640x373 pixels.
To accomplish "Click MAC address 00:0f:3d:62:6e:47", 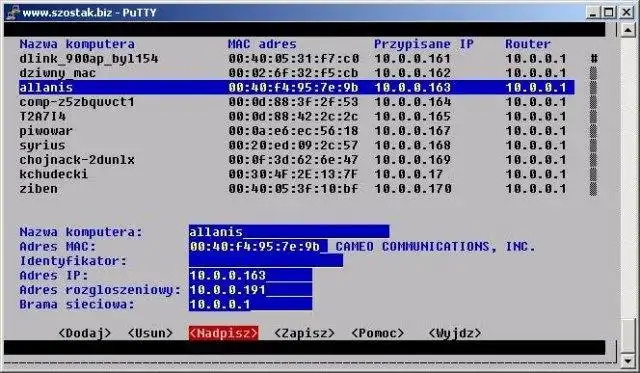I will click(x=293, y=160).
